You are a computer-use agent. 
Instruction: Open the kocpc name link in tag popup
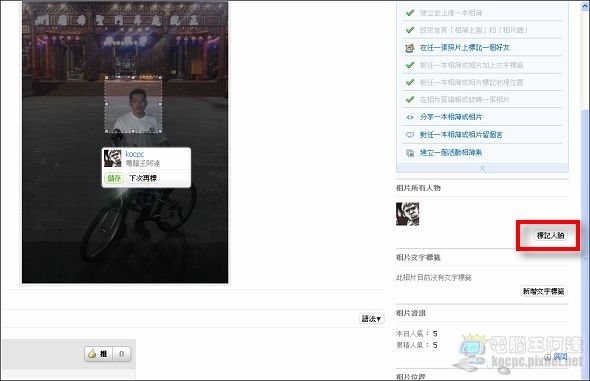[135, 154]
